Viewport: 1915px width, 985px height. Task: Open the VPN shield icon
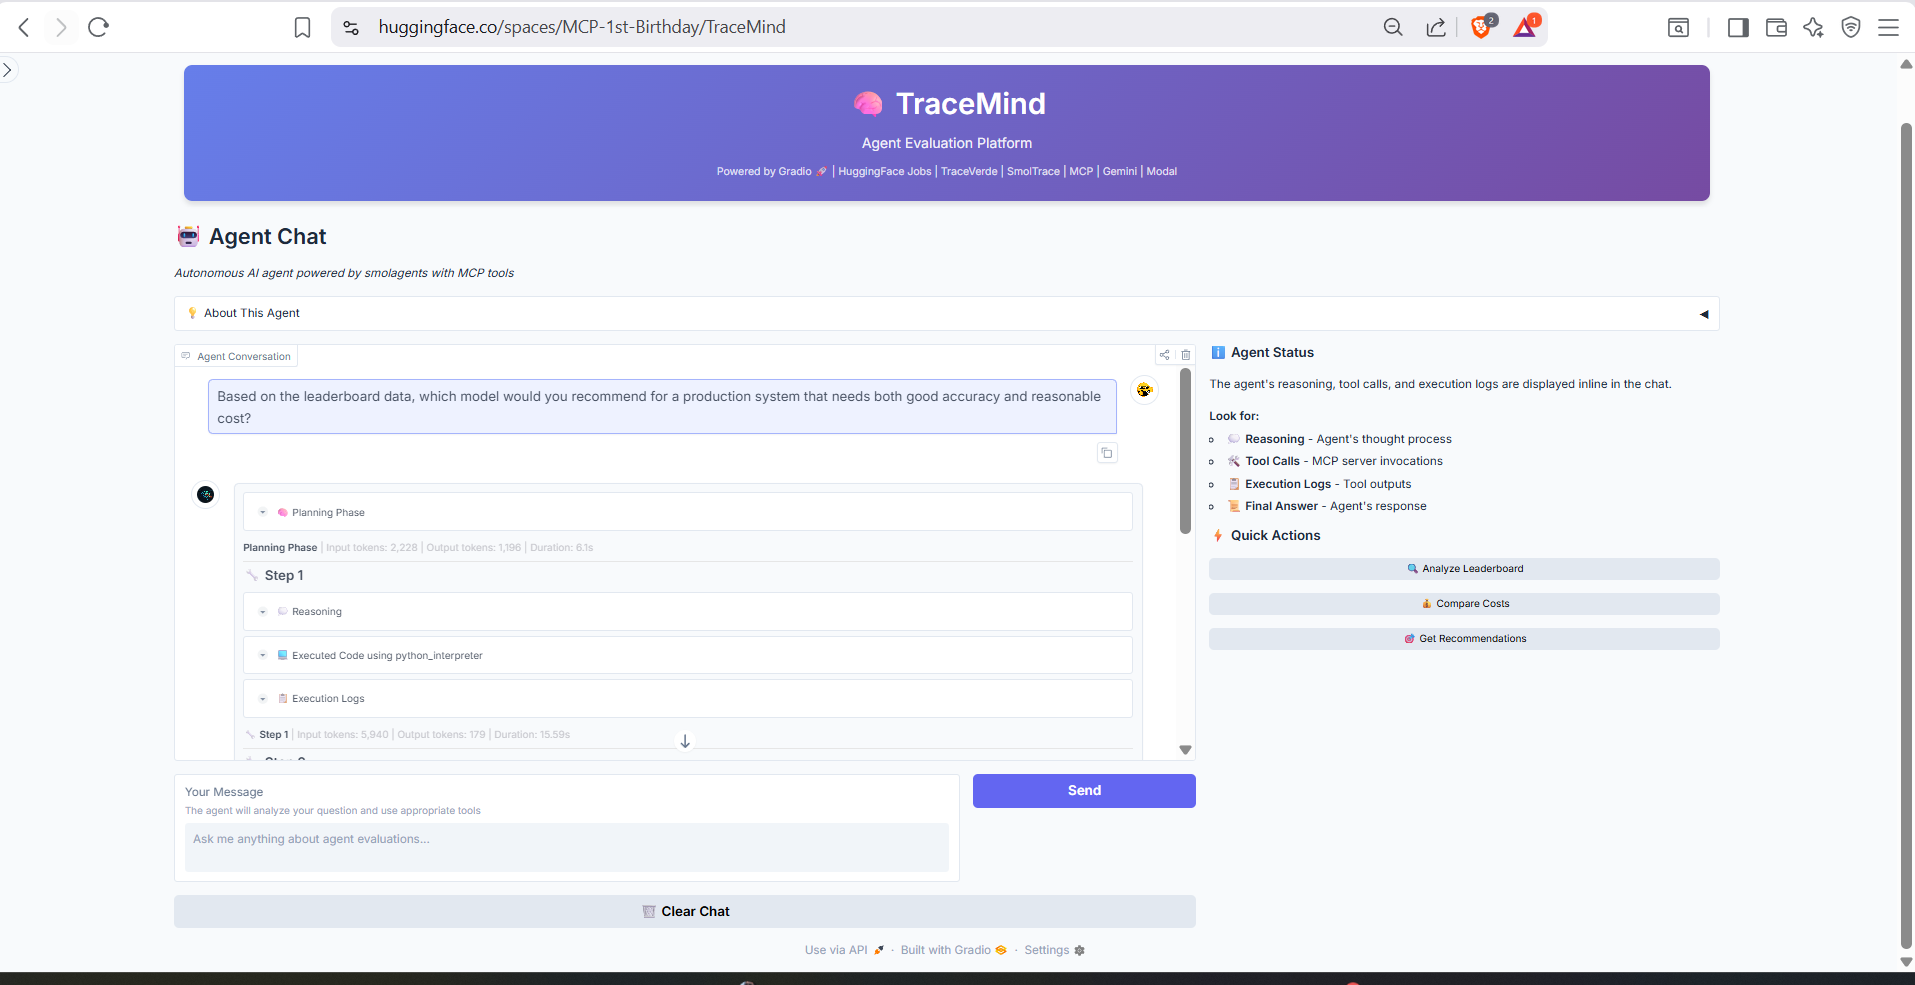pyautogui.click(x=1851, y=27)
